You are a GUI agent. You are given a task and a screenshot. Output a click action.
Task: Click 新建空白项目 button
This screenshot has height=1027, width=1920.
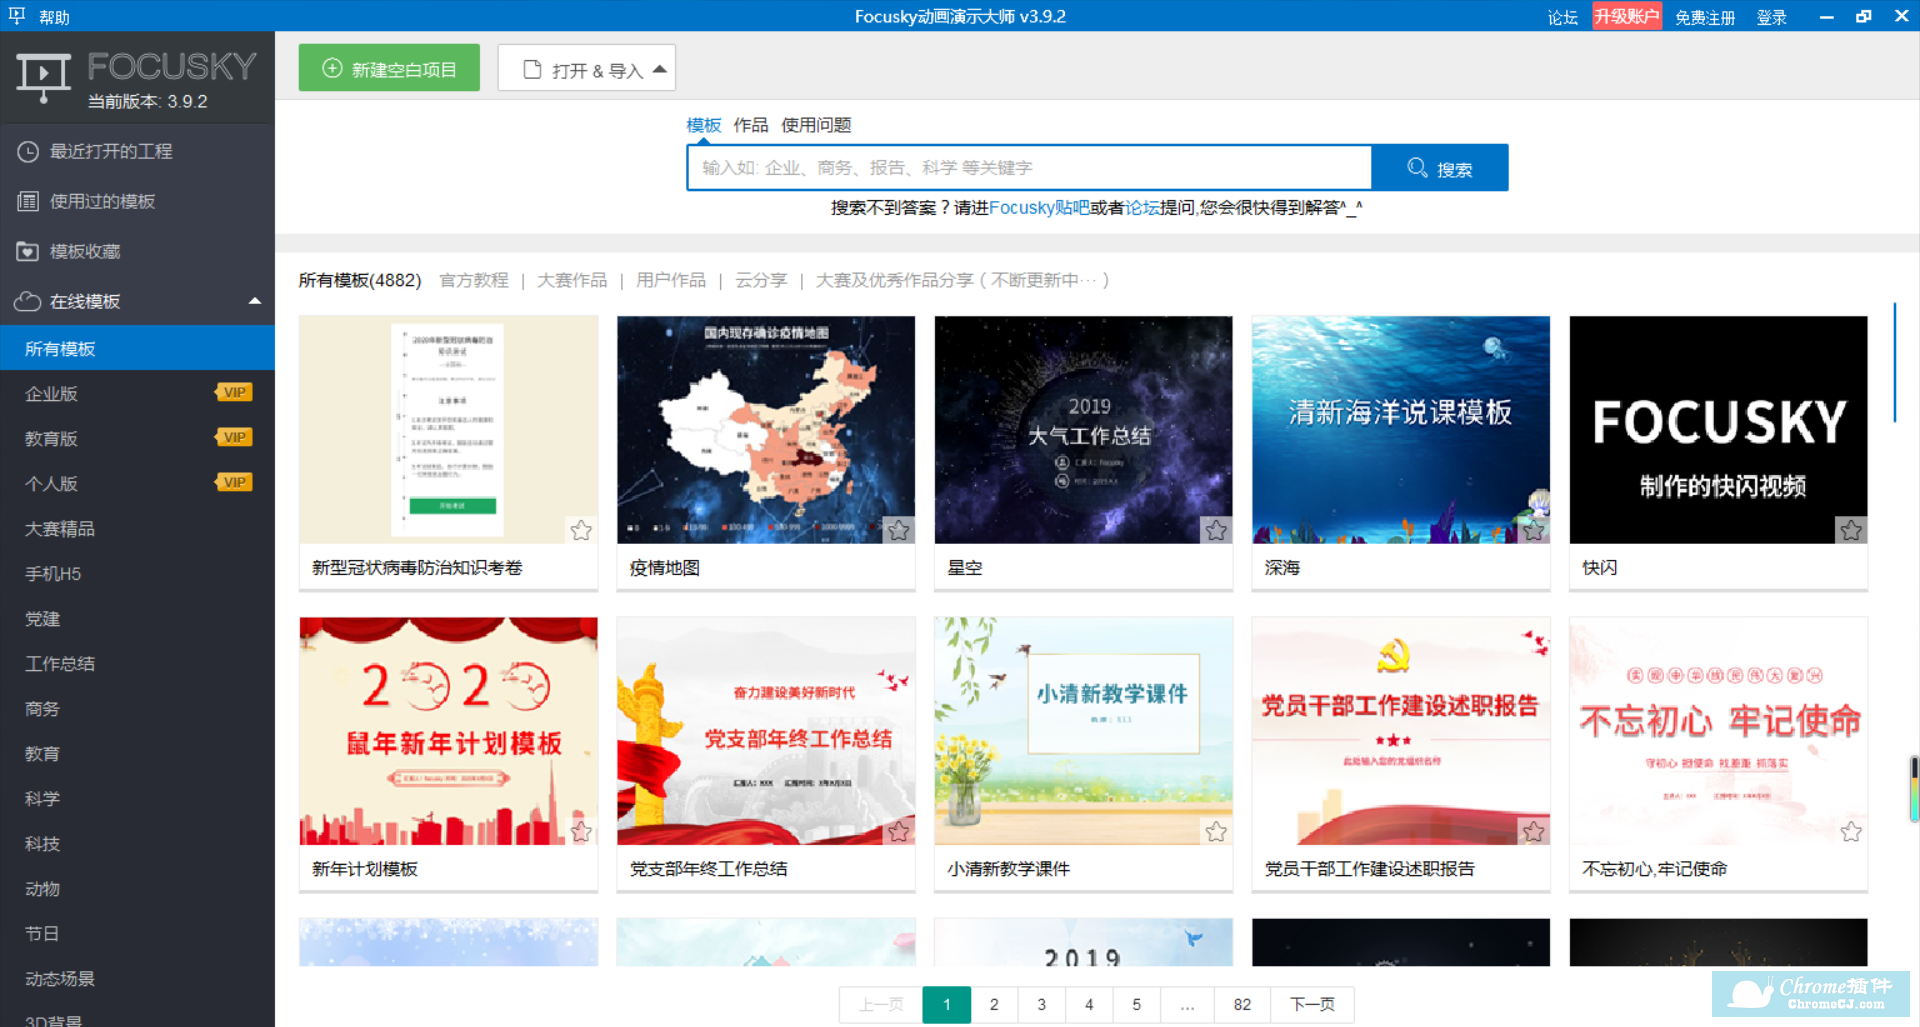tap(389, 68)
